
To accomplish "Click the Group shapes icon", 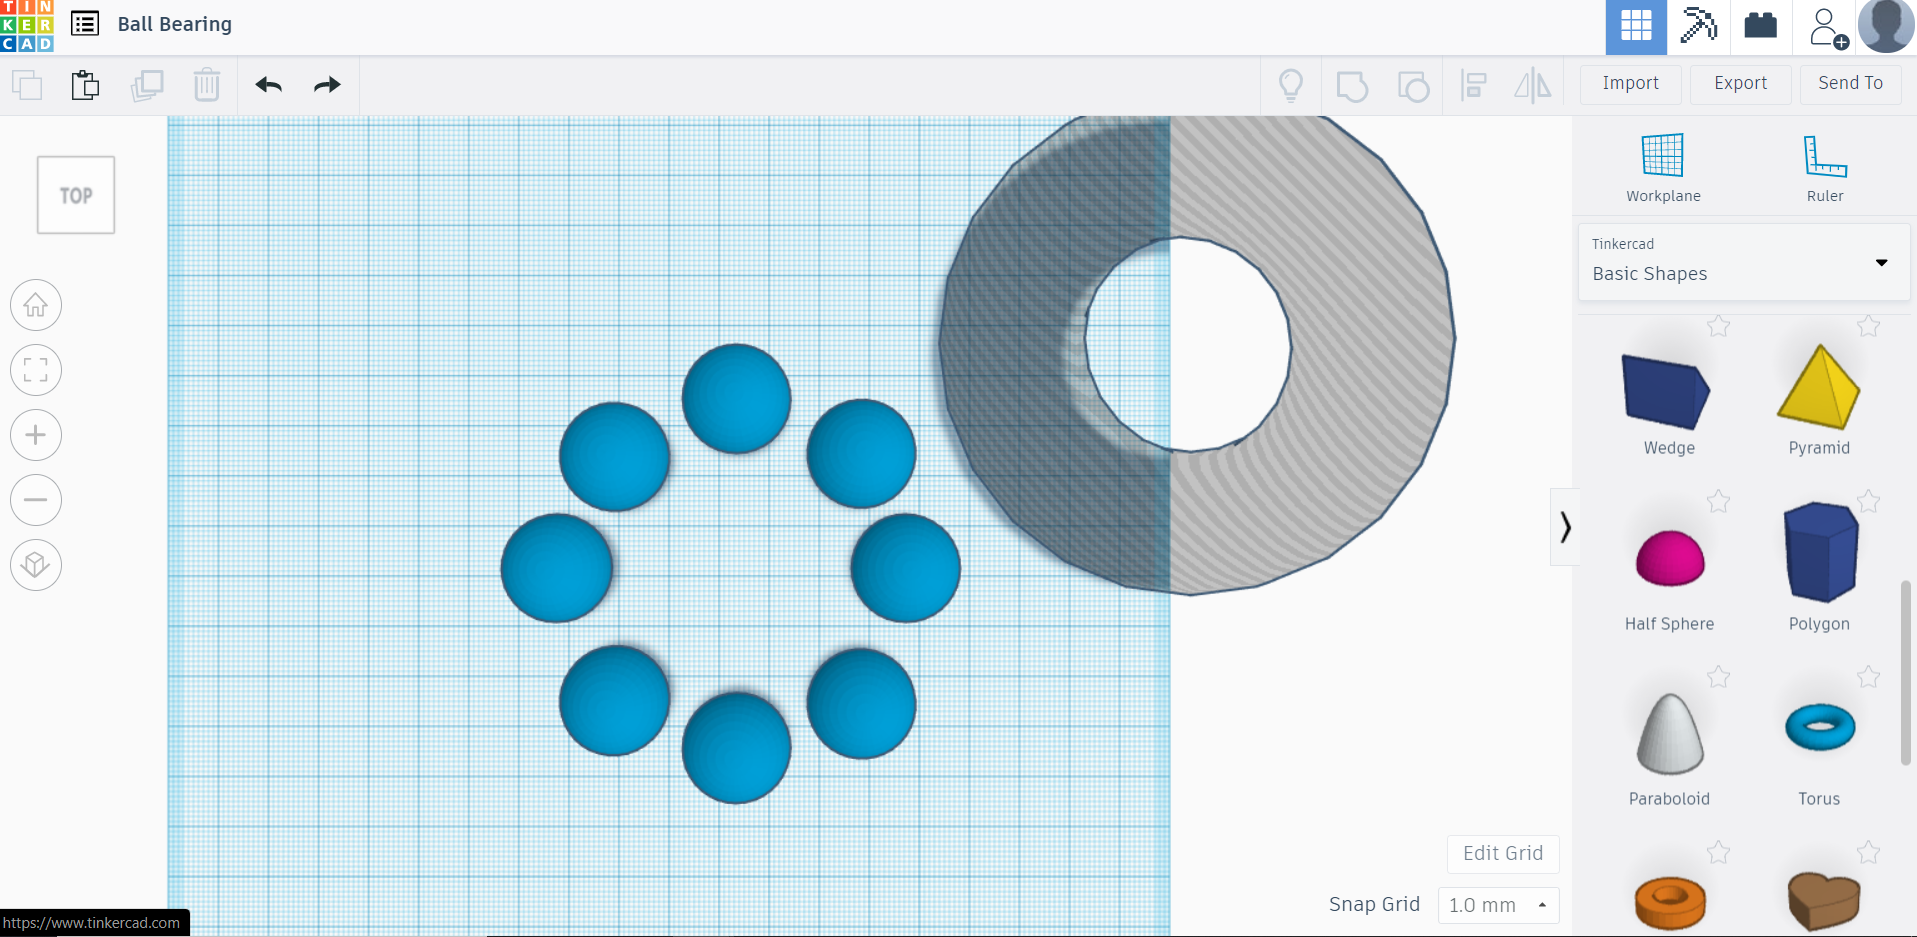I will tap(1352, 86).
